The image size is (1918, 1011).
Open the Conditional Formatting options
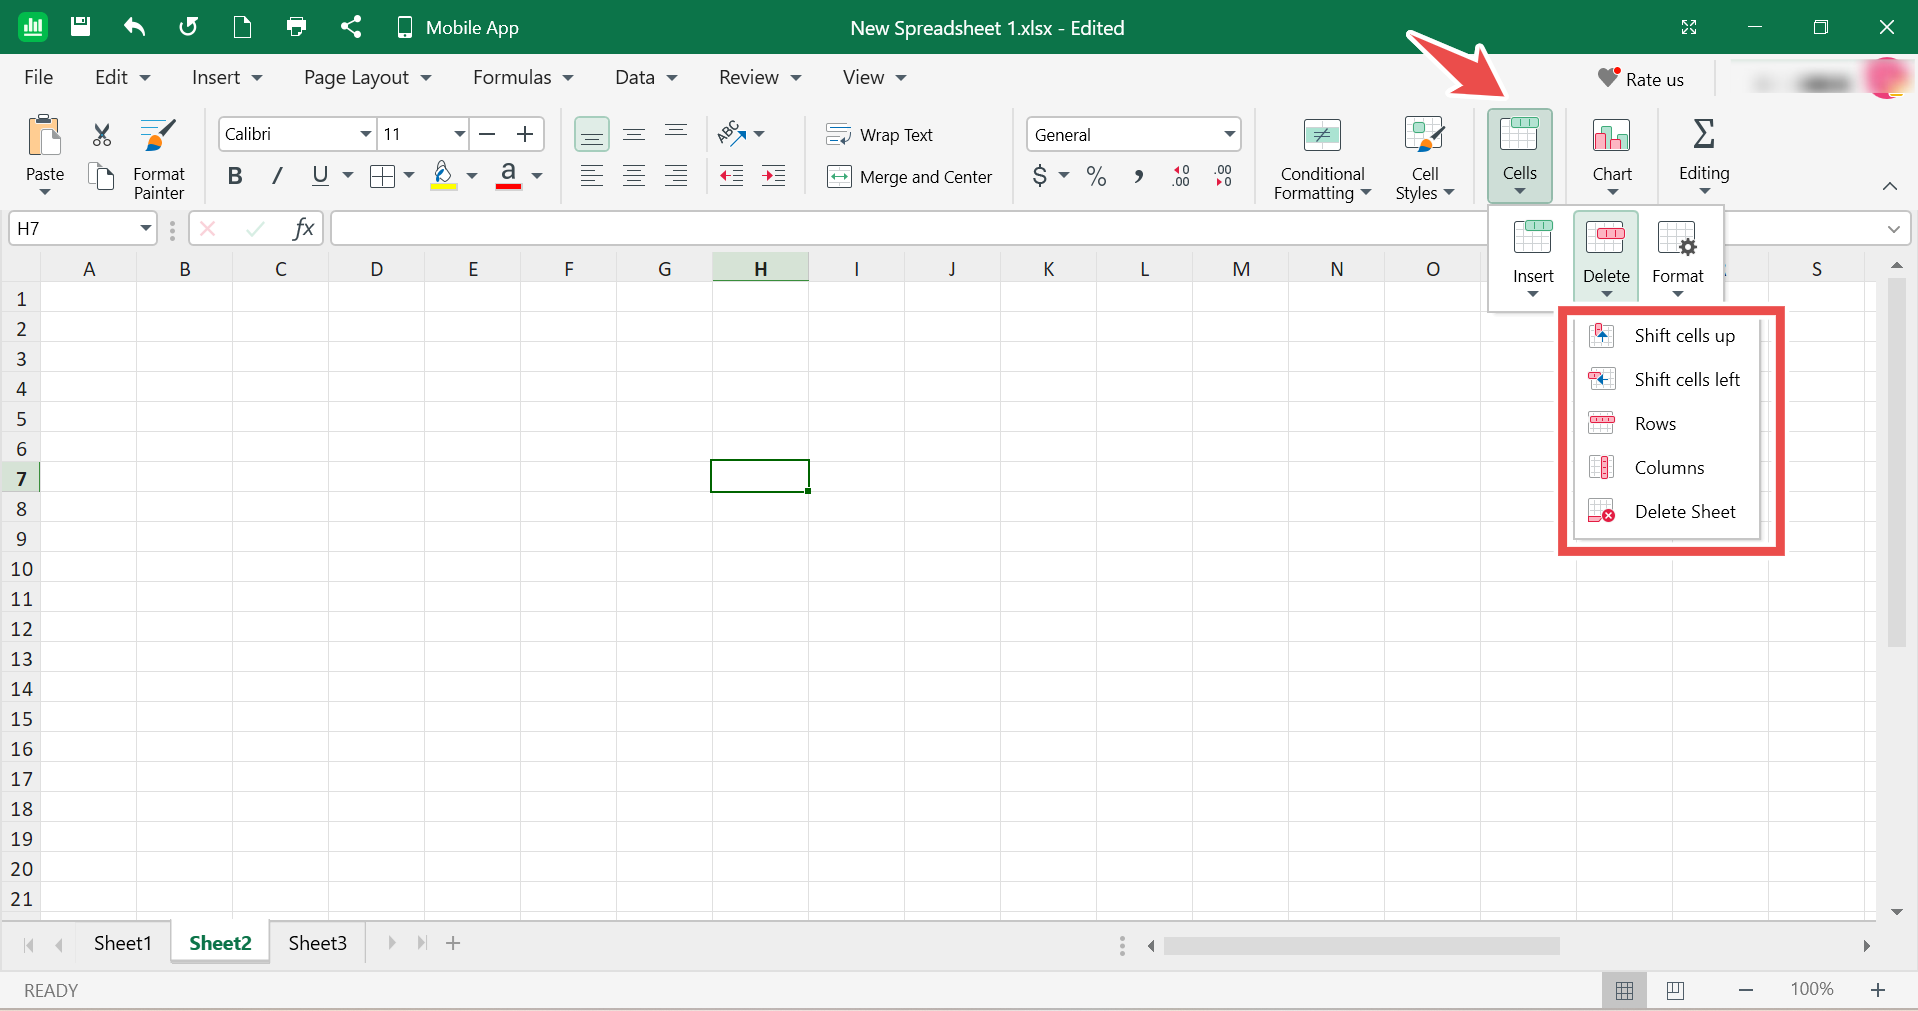pos(1320,156)
